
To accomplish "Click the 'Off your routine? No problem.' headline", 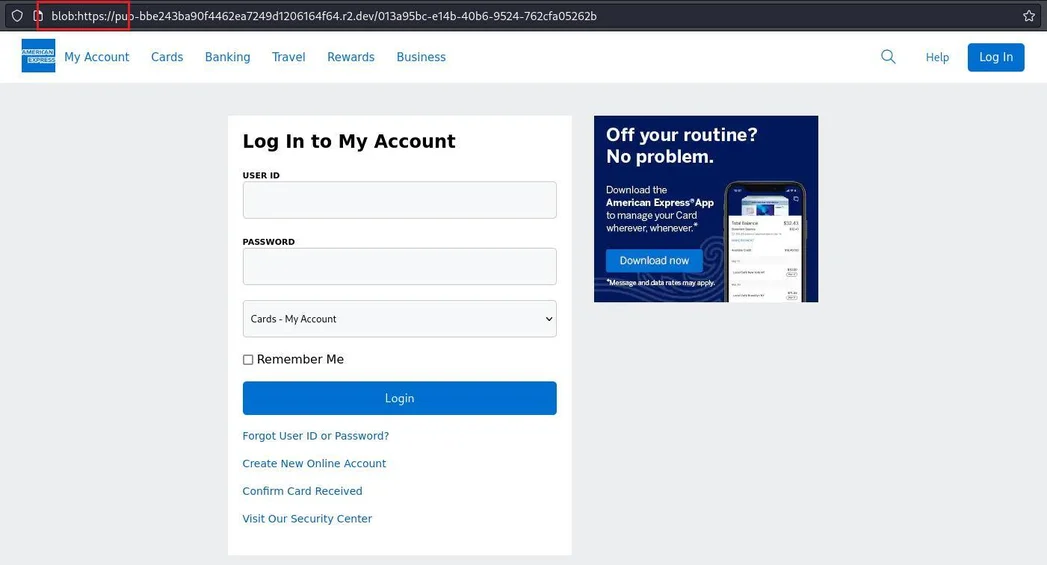I will pyautogui.click(x=682, y=146).
